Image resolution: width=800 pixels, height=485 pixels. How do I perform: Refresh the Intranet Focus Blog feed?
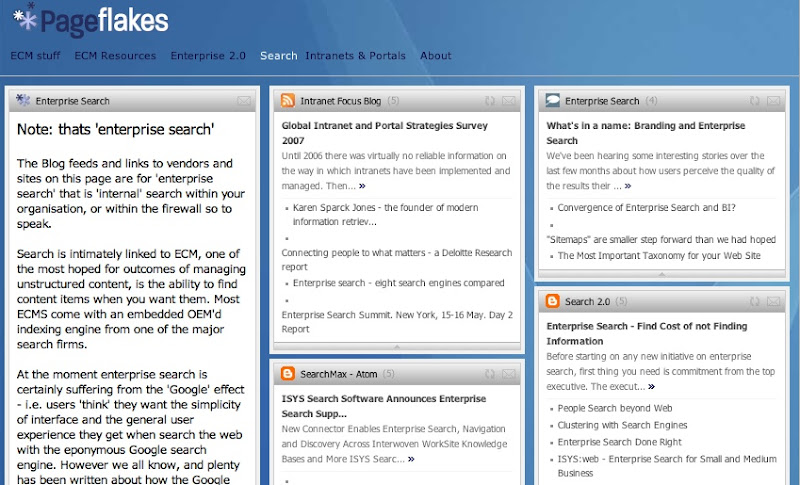click(490, 101)
